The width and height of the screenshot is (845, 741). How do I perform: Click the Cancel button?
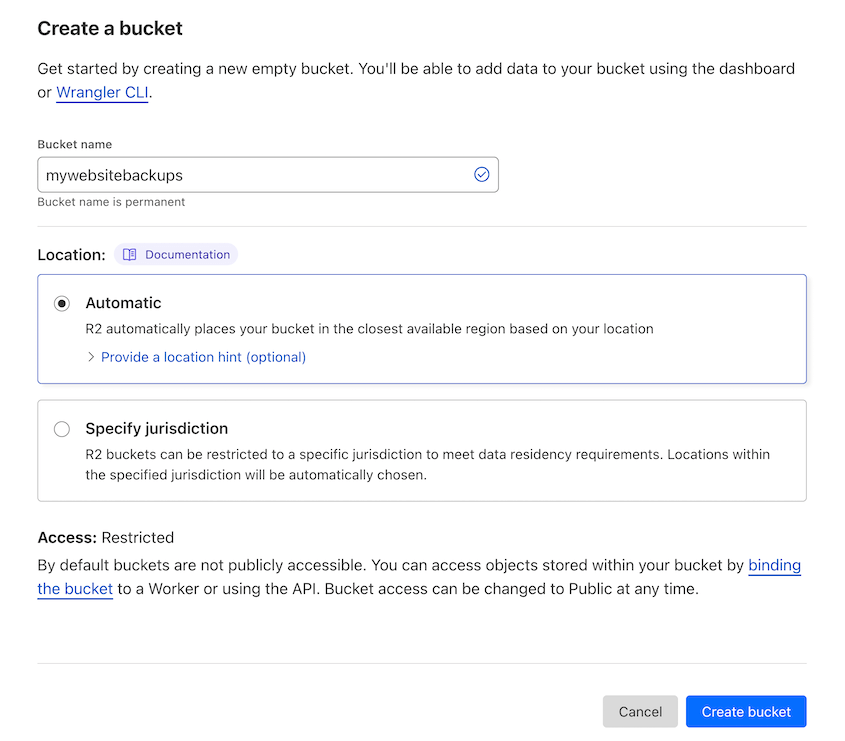tap(640, 711)
